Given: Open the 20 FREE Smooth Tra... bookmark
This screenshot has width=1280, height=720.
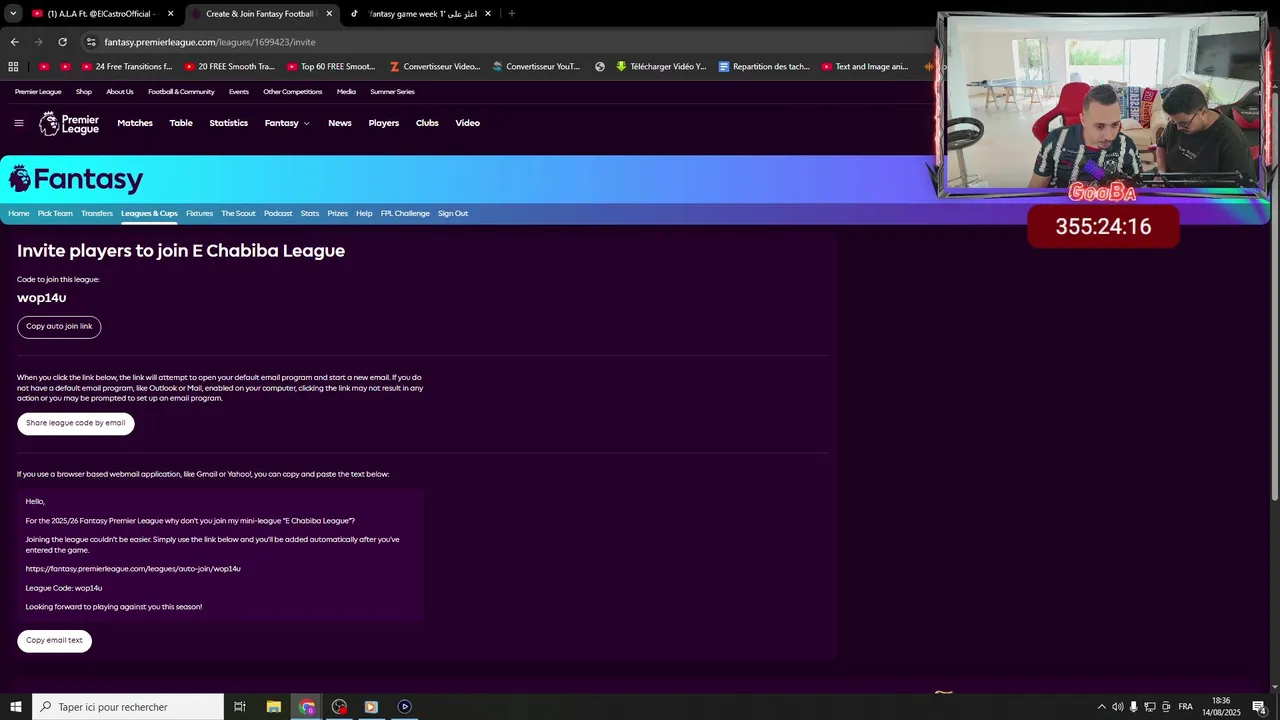Looking at the screenshot, I should click(229, 67).
